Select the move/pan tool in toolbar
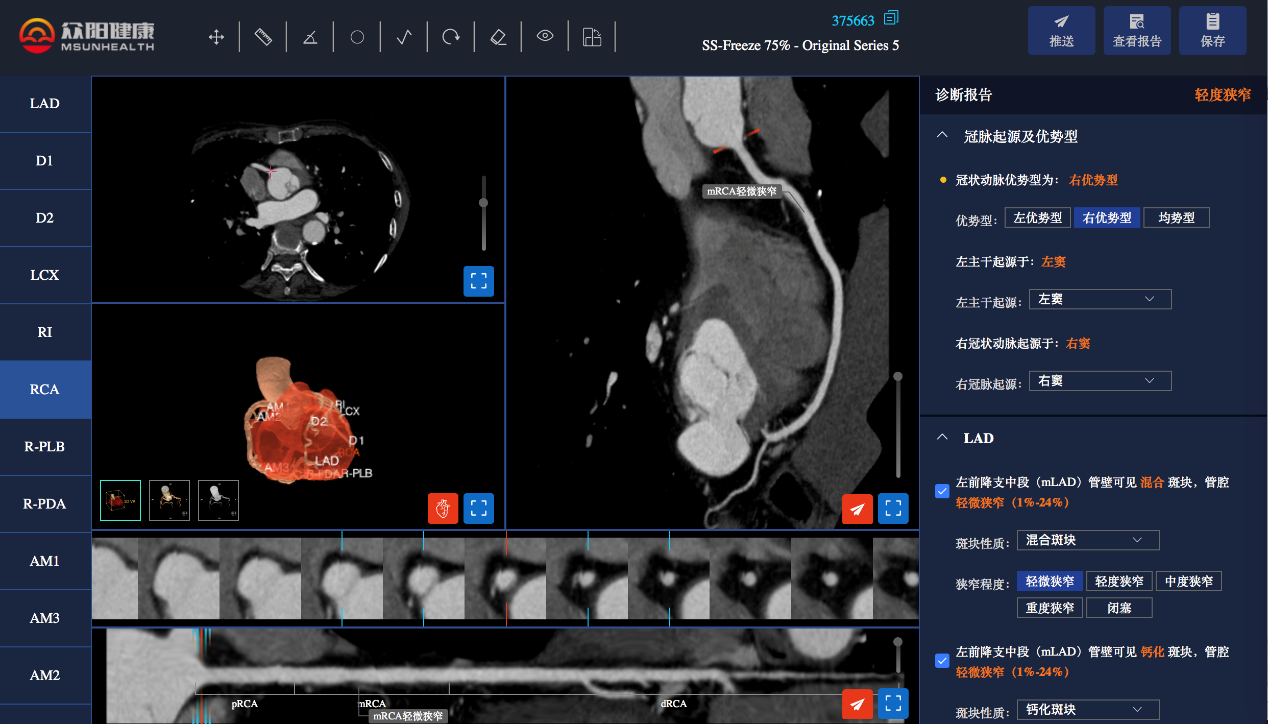 coord(215,37)
